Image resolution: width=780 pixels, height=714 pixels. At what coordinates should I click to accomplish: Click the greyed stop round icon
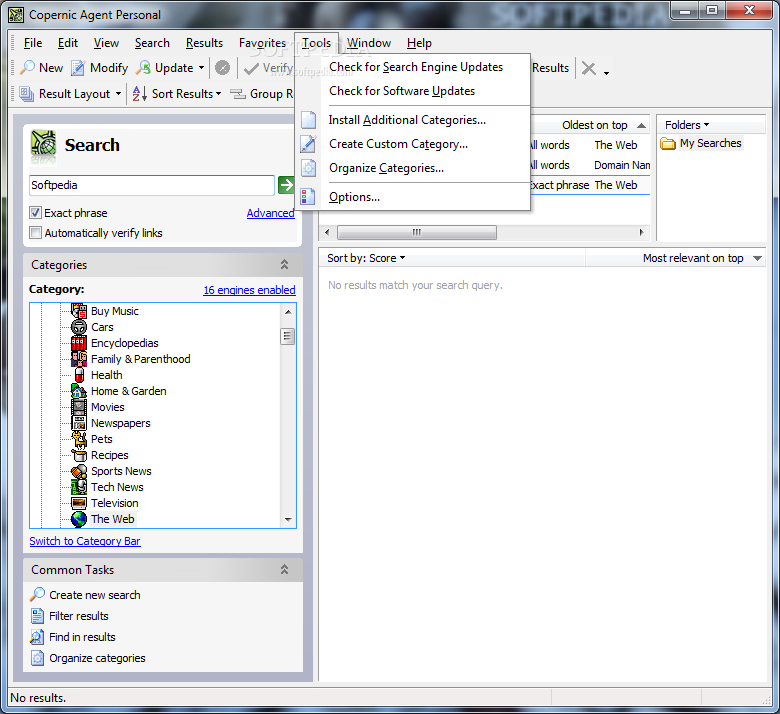tap(222, 68)
